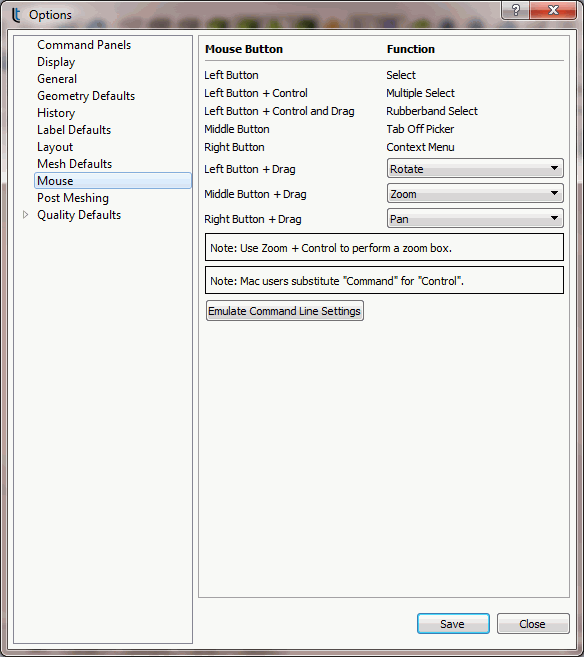Open the Display options category

[56, 62]
